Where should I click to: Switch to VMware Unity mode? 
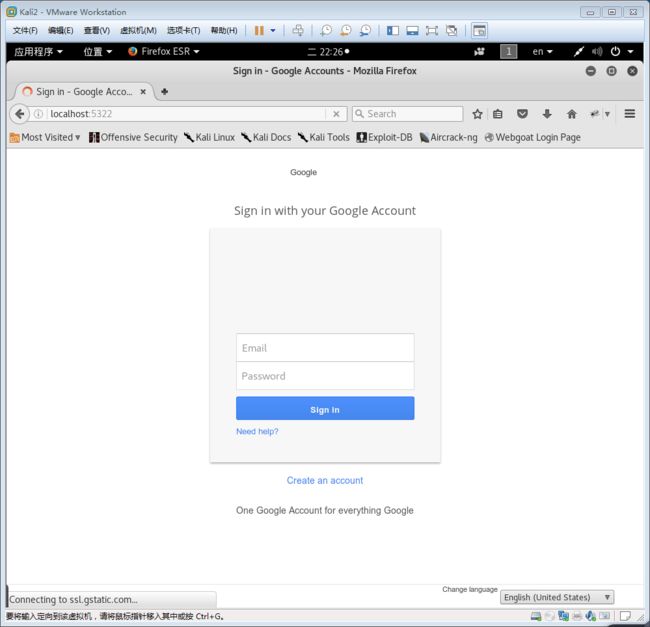pos(451,31)
